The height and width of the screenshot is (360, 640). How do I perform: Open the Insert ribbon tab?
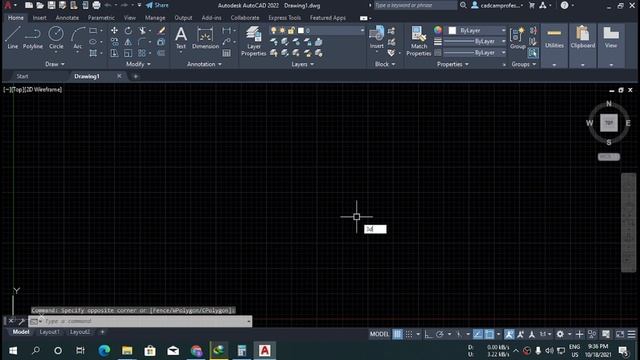click(x=39, y=18)
